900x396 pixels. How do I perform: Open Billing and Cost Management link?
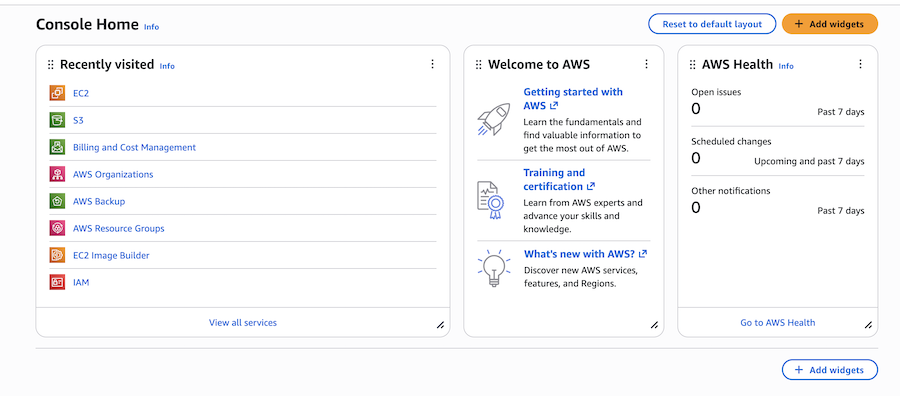(134, 147)
